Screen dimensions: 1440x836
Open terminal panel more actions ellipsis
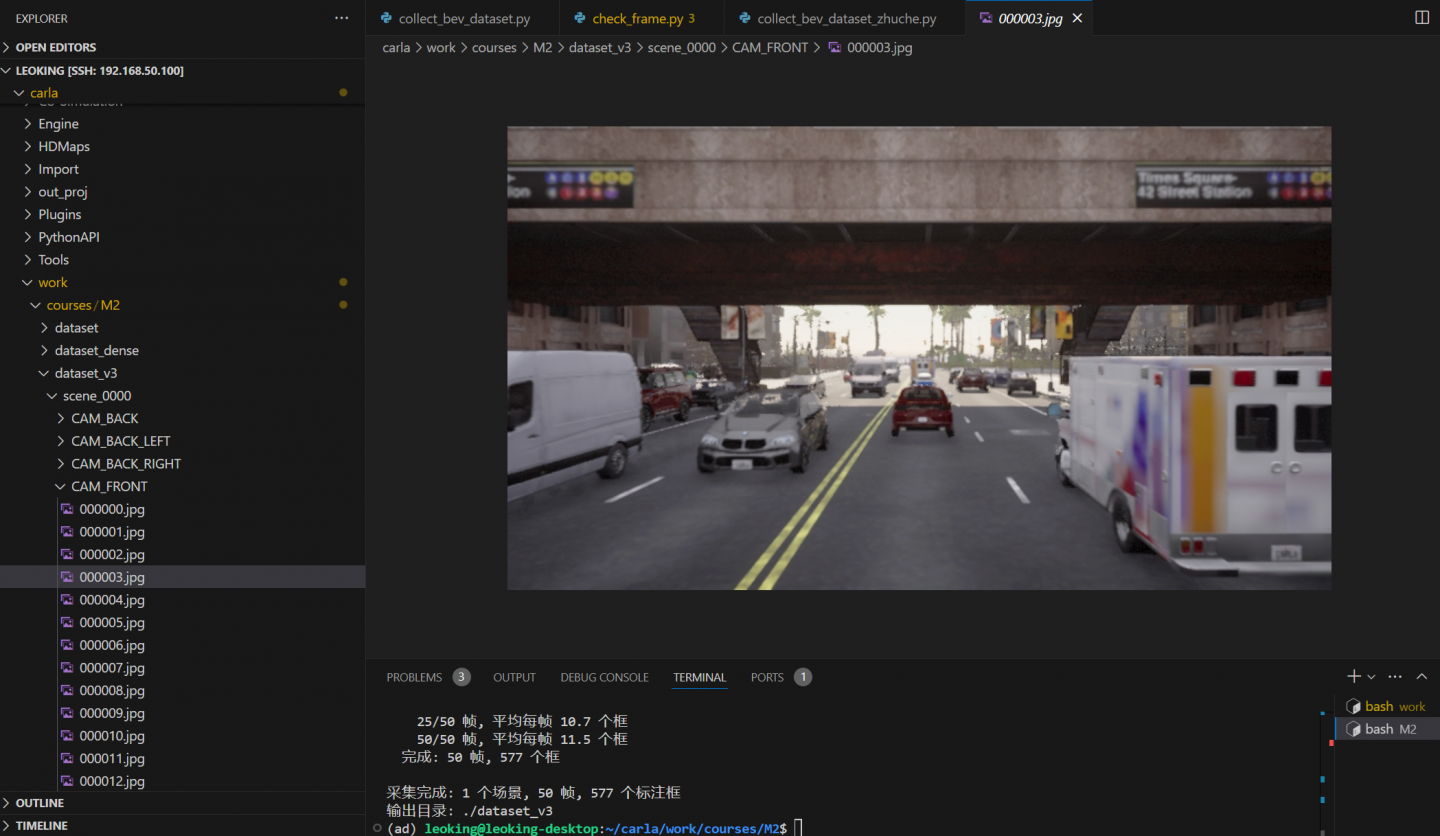[1395, 677]
